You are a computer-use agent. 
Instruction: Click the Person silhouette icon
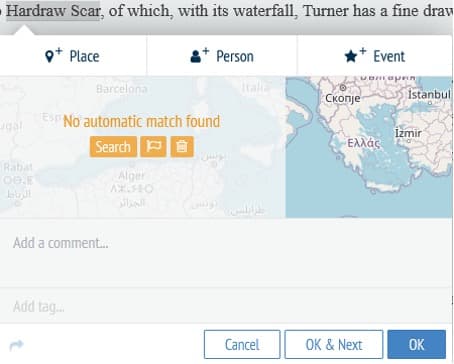pyautogui.click(x=199, y=55)
